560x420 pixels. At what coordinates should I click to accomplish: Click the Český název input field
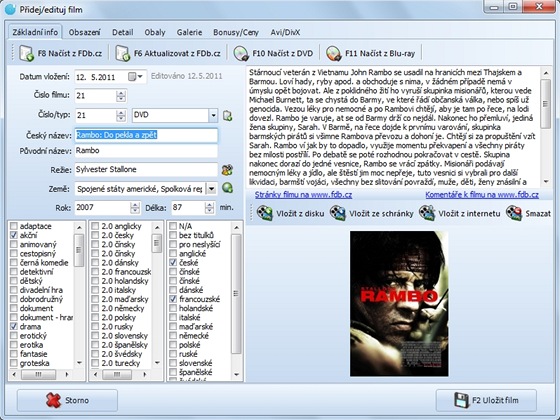[146, 135]
